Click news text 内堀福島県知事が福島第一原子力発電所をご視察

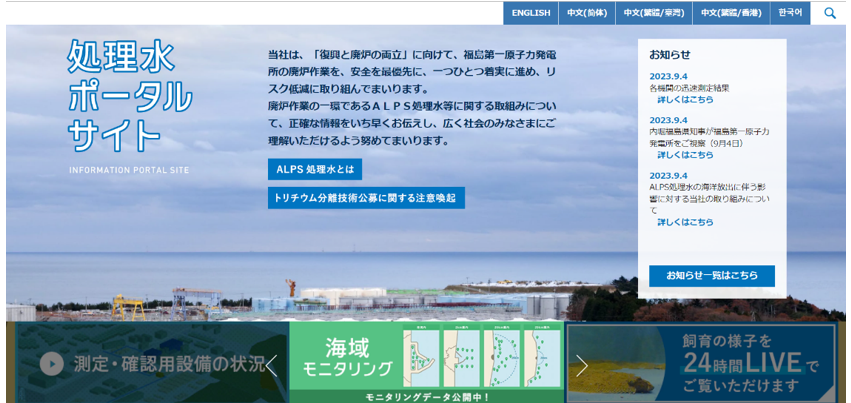point(709,138)
